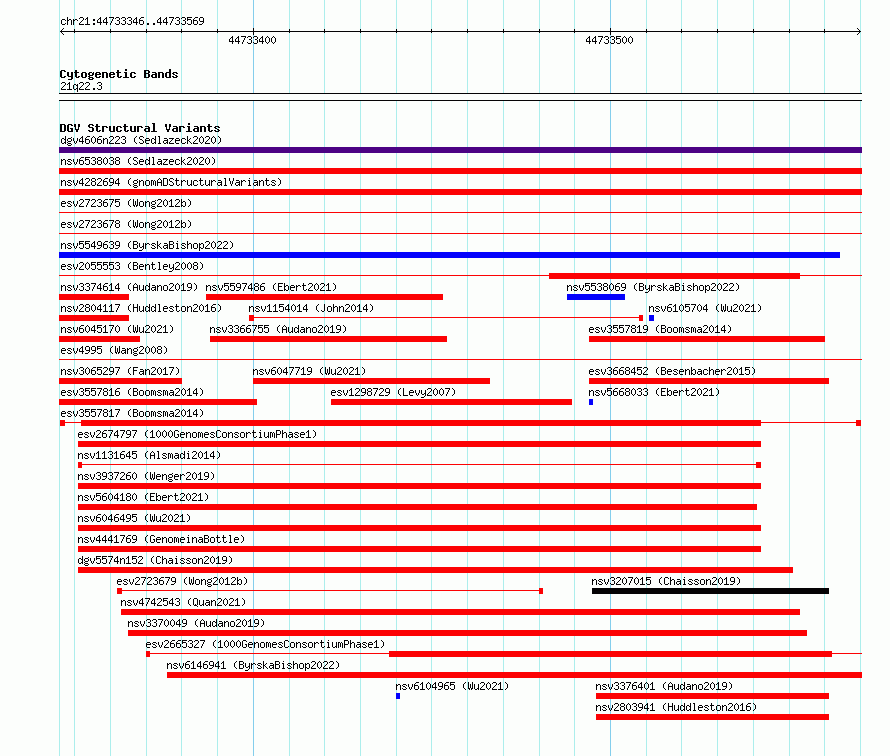Open nsv6045170 (Wu2021) variant
This screenshot has height=756, width=890.
pos(117,329)
